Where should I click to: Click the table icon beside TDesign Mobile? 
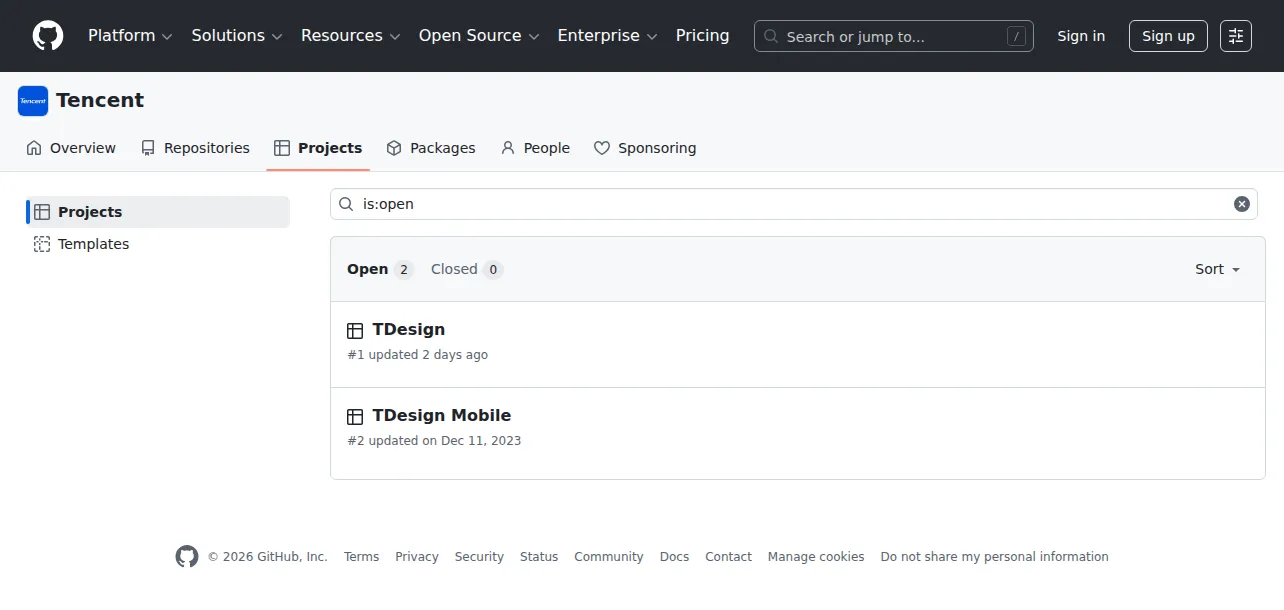[x=355, y=417]
